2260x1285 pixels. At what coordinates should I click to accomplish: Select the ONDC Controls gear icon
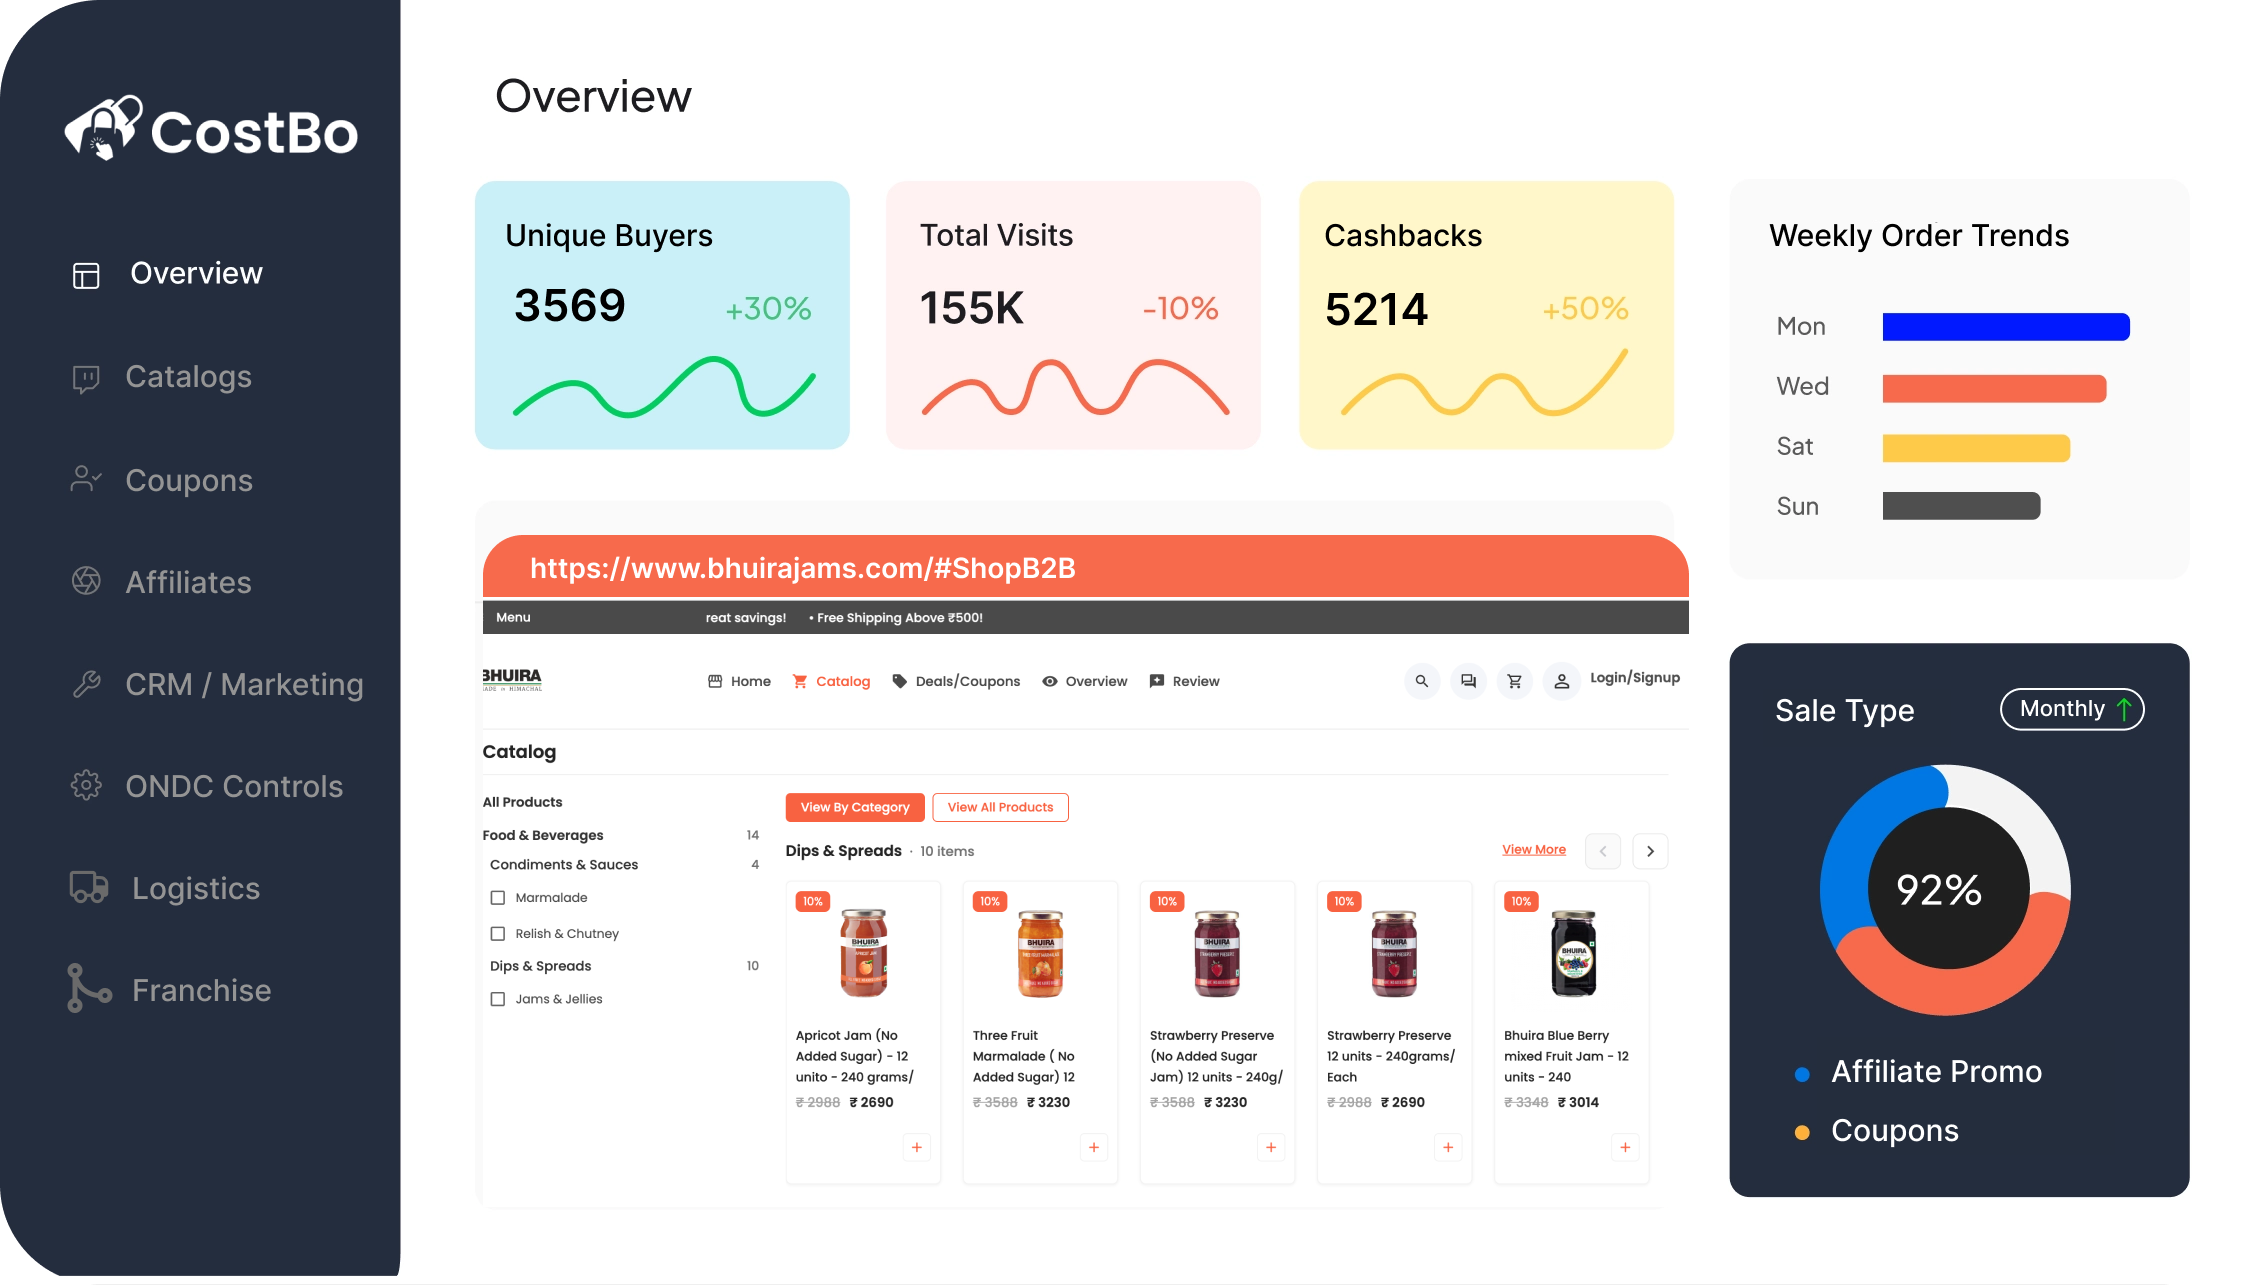click(x=86, y=786)
